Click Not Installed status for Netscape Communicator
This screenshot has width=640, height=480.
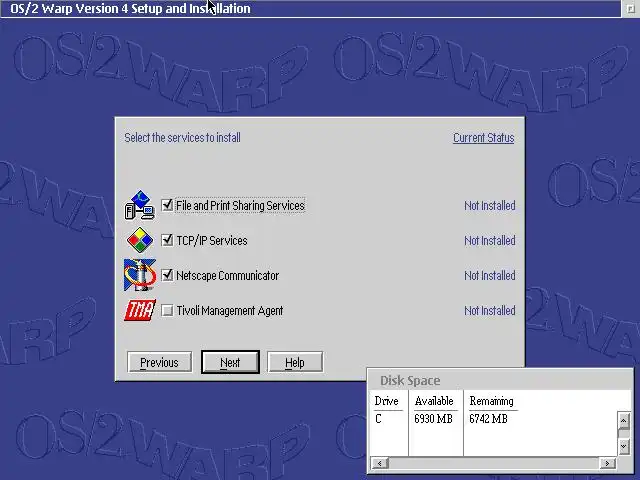[x=490, y=276]
